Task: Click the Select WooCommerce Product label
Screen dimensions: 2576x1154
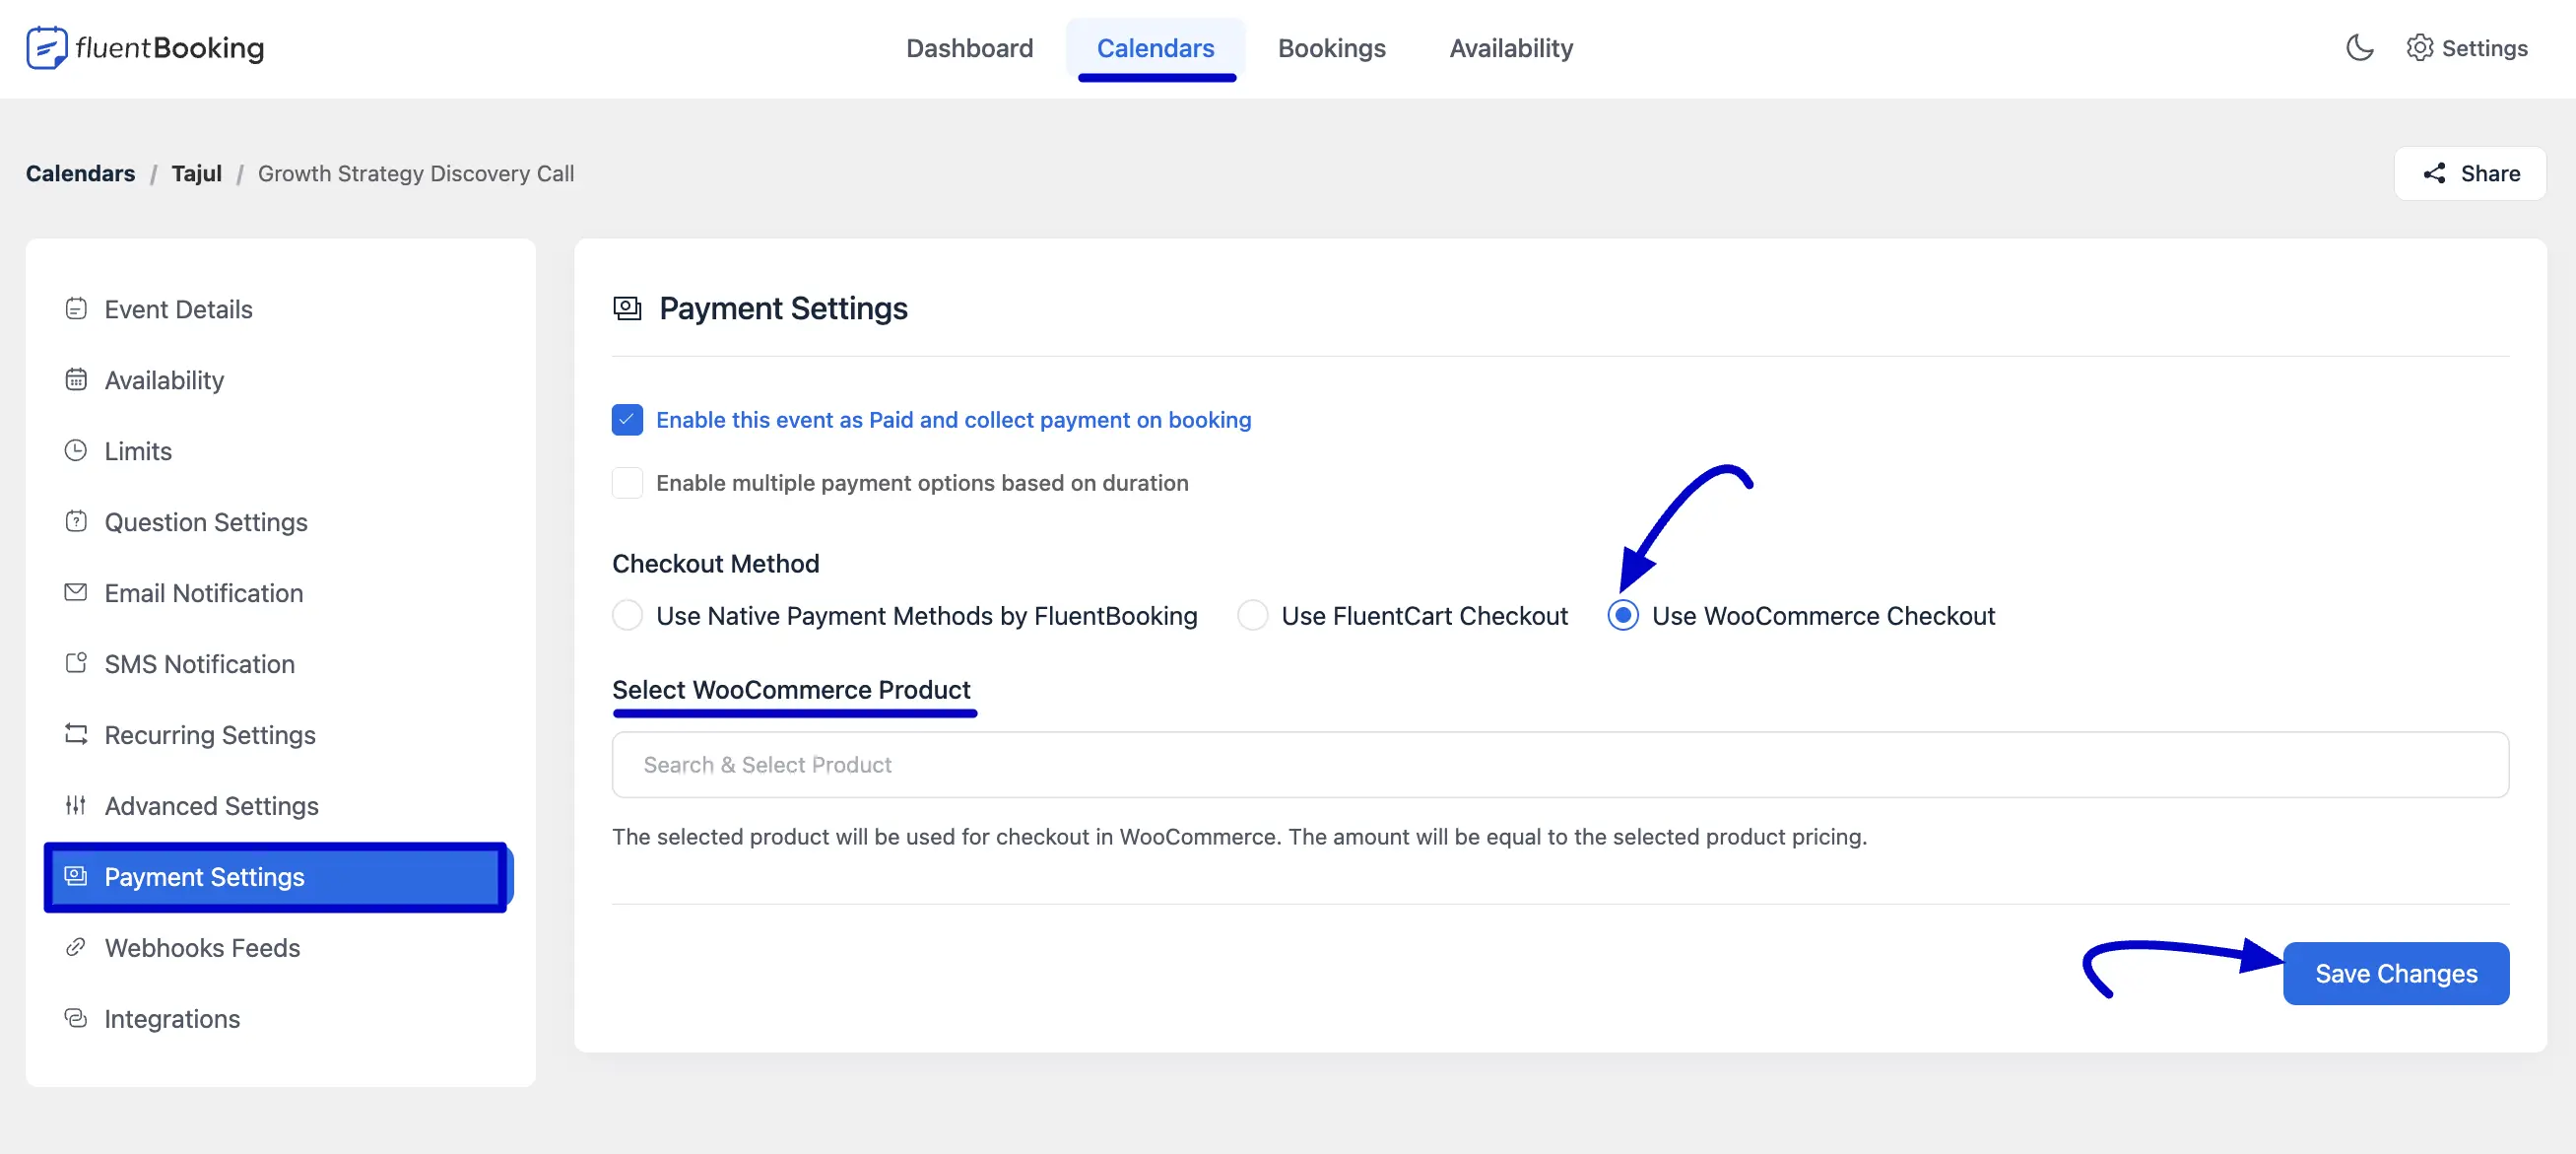Action: point(791,690)
